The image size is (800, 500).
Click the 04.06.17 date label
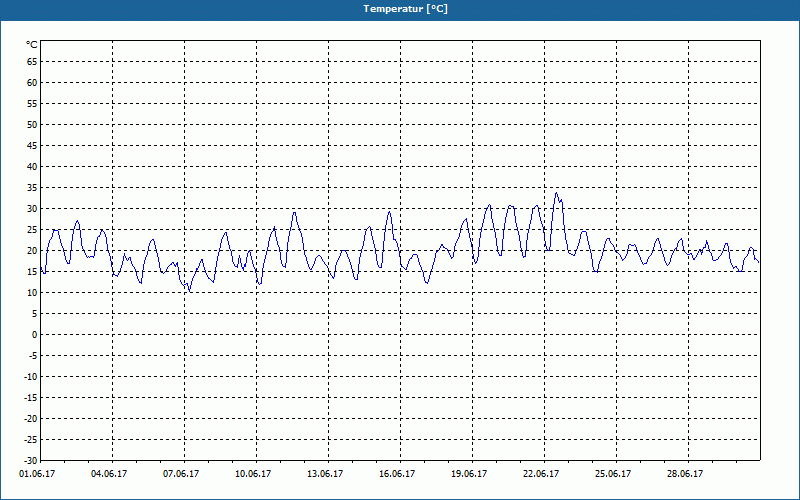click(109, 474)
